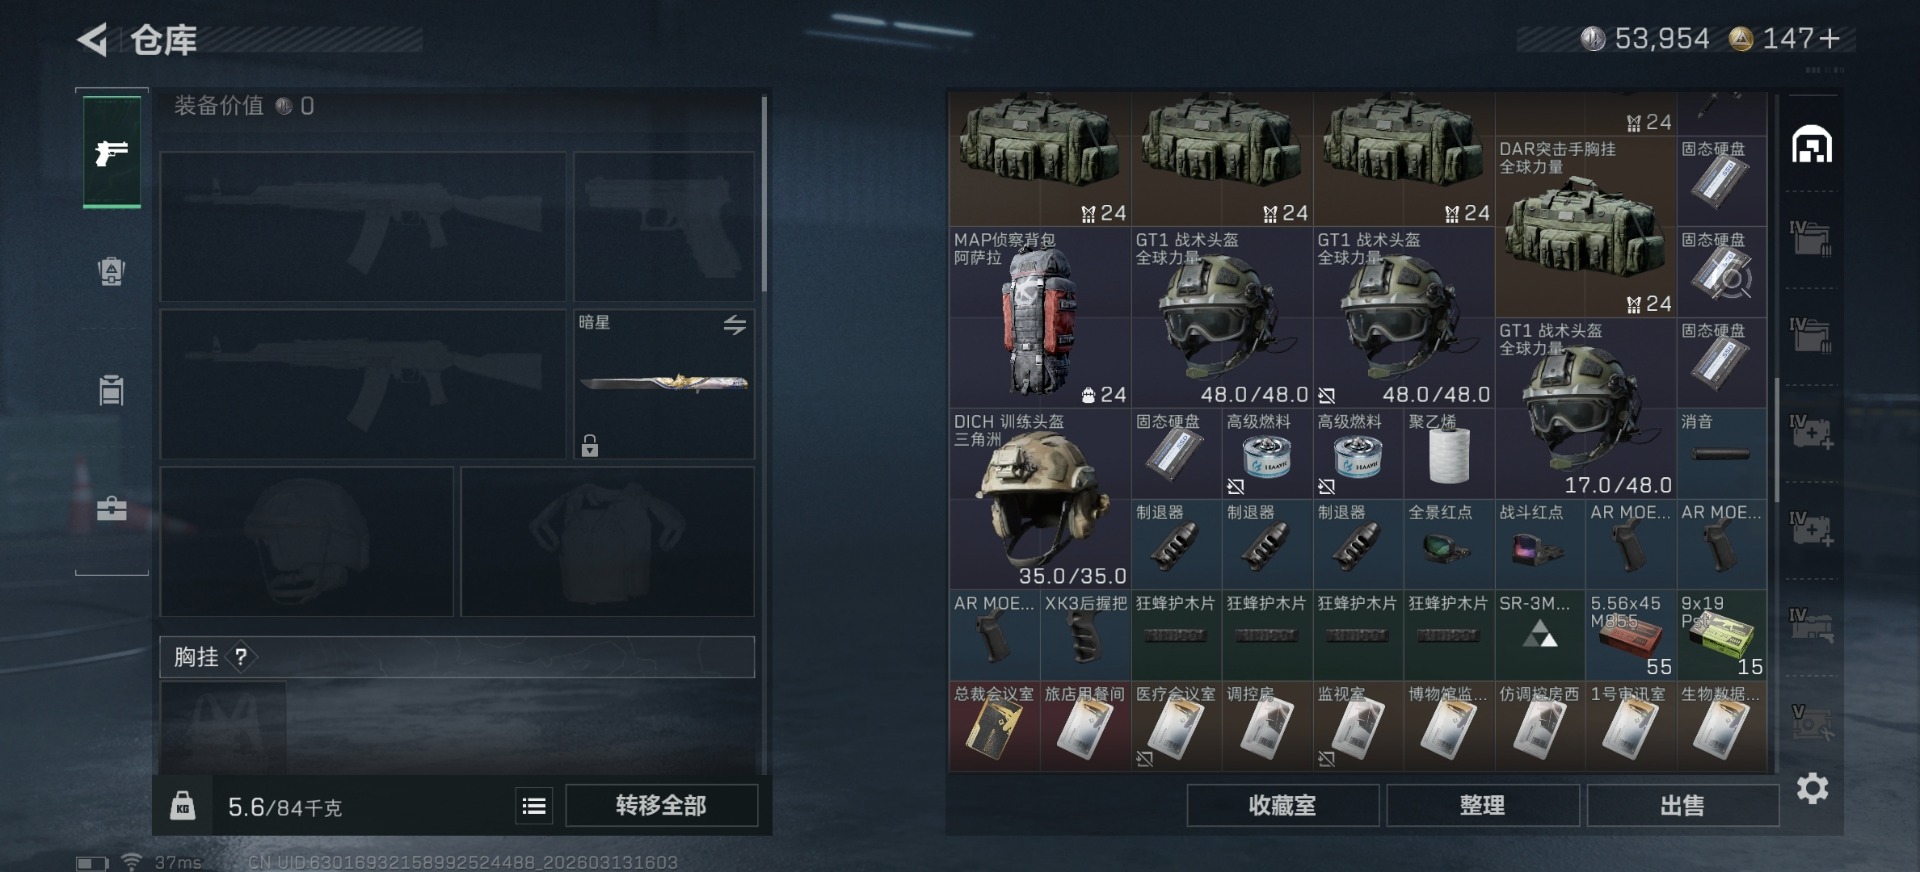Select the weapons loadout pistol tab icon
The height and width of the screenshot is (872, 1920).
click(x=111, y=152)
